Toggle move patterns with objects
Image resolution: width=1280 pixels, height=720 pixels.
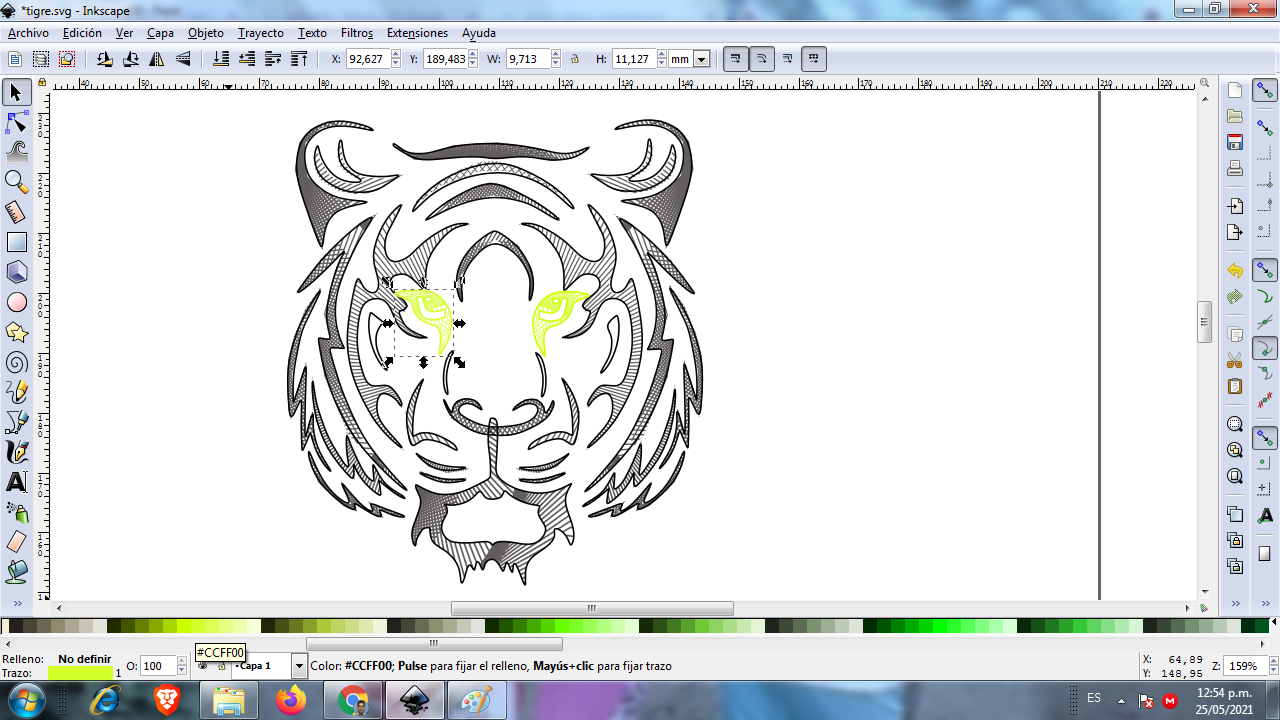point(814,59)
